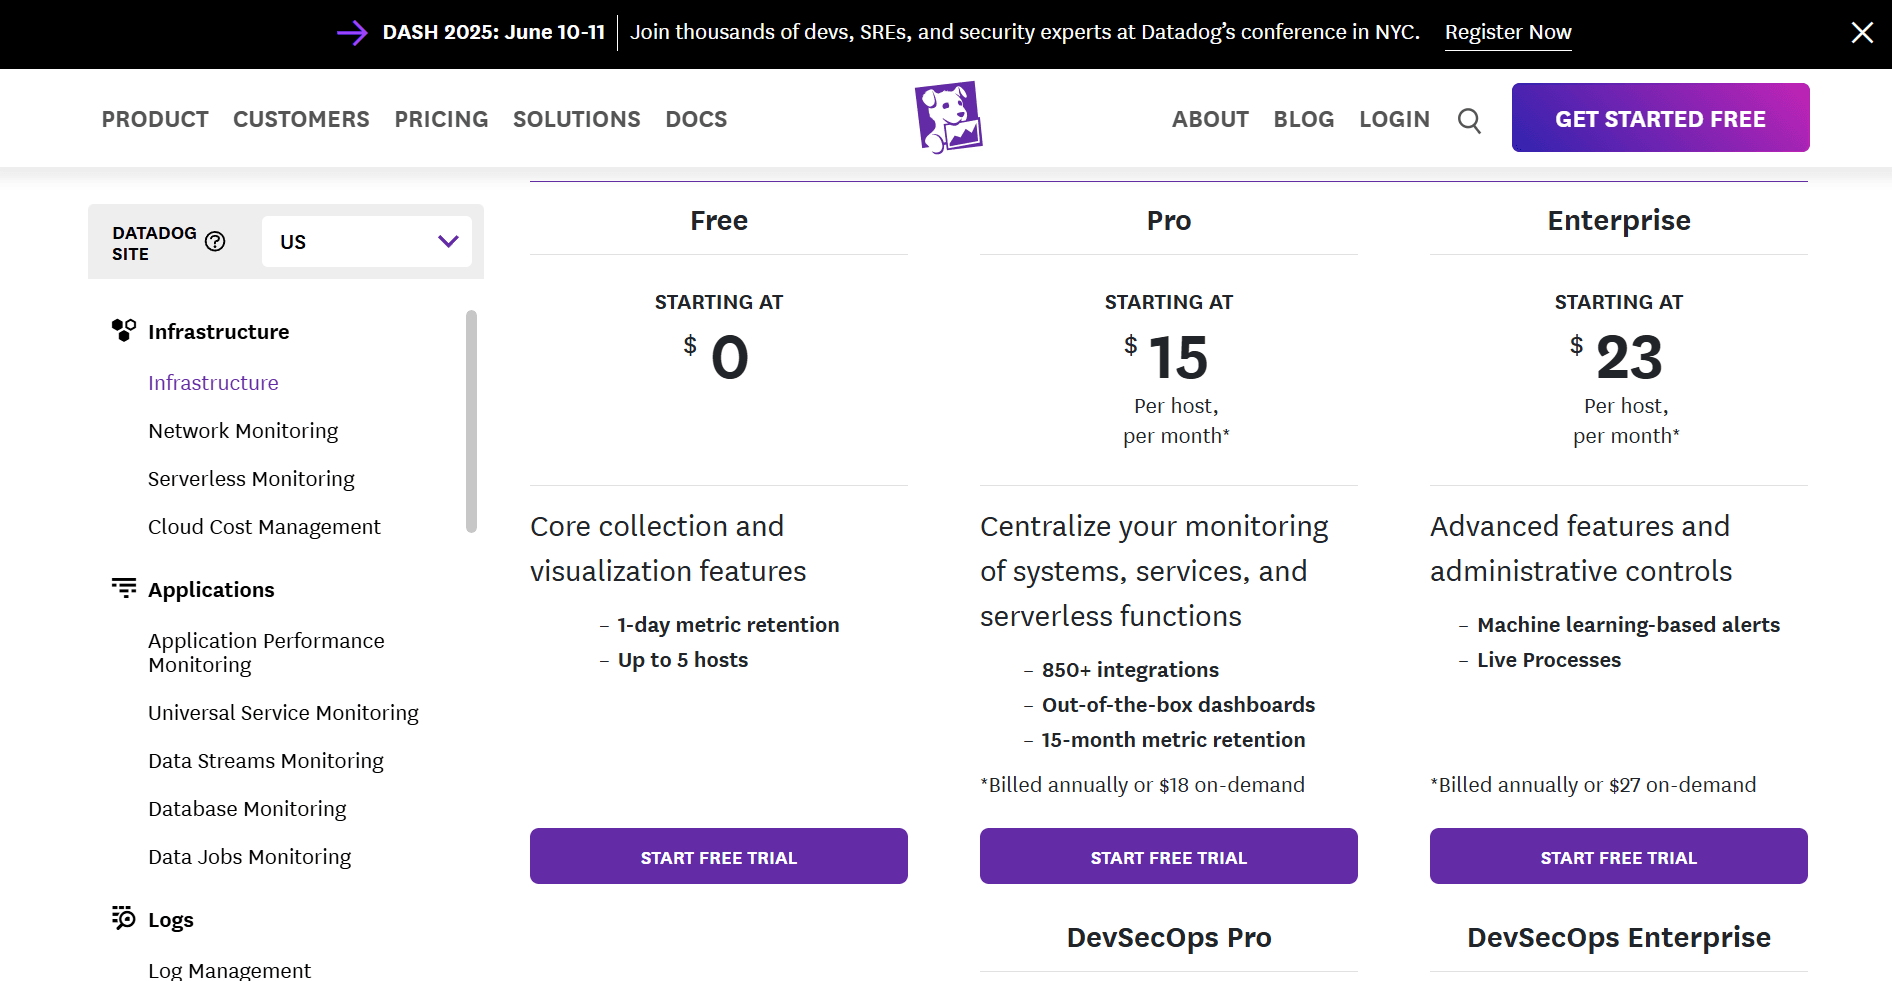1892x981 pixels.
Task: Click the purple arrow in the DASH banner
Action: coord(352,32)
